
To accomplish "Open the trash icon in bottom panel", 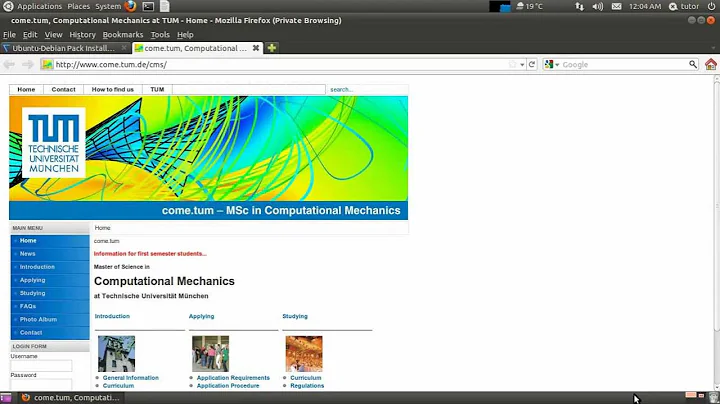I will pyautogui.click(x=713, y=398).
